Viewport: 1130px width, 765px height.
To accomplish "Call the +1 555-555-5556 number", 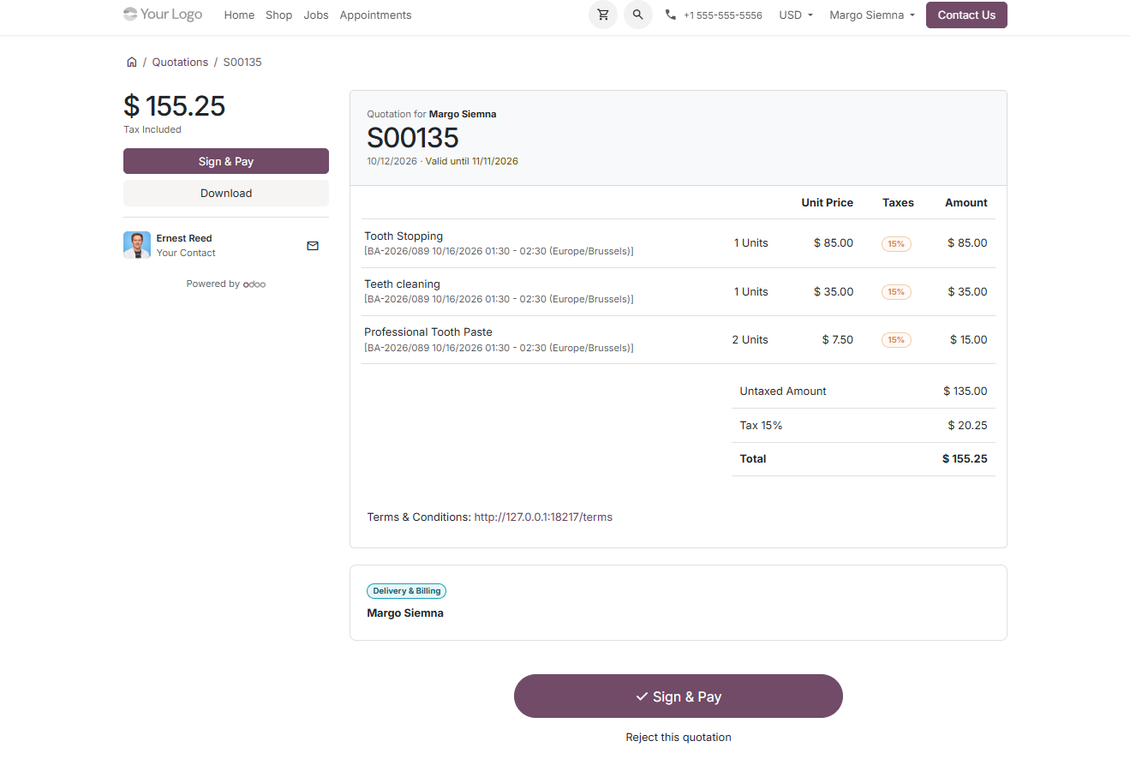I will point(723,15).
